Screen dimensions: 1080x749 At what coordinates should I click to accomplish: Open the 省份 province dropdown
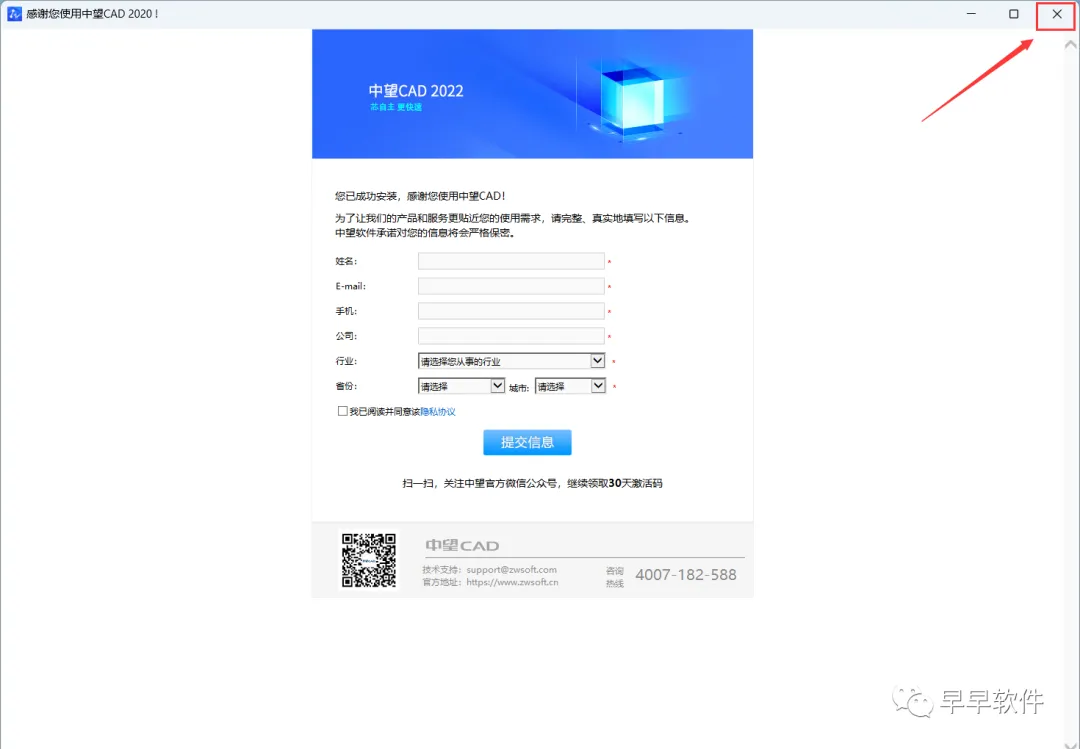tap(461, 386)
